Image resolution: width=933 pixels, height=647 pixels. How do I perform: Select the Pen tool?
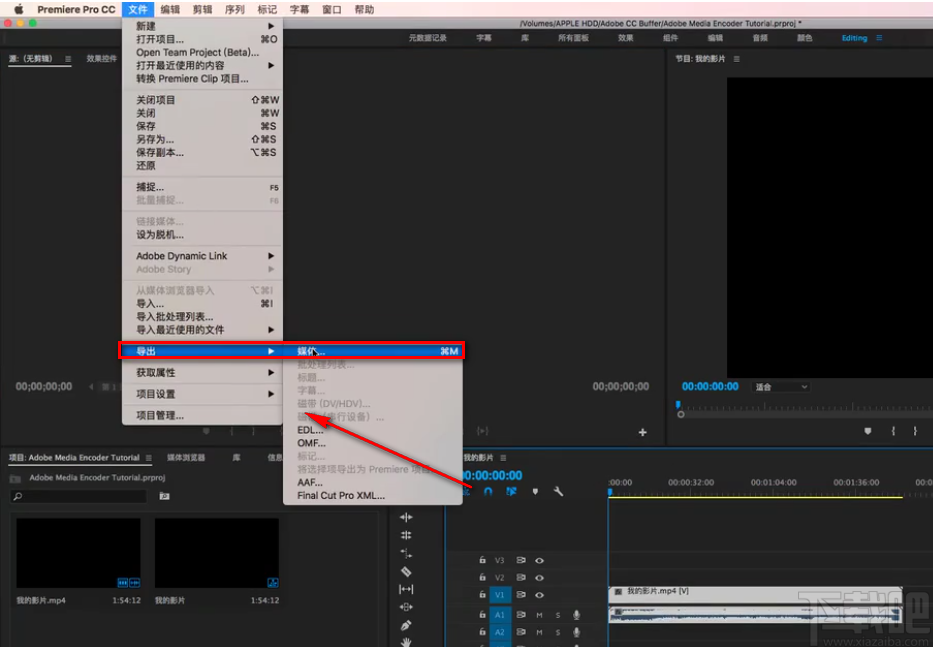406,625
